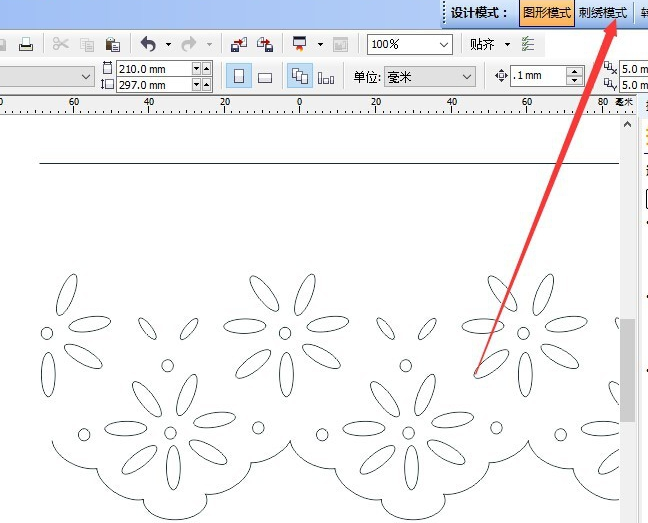
Task: Click the Import icon
Action: point(238,44)
